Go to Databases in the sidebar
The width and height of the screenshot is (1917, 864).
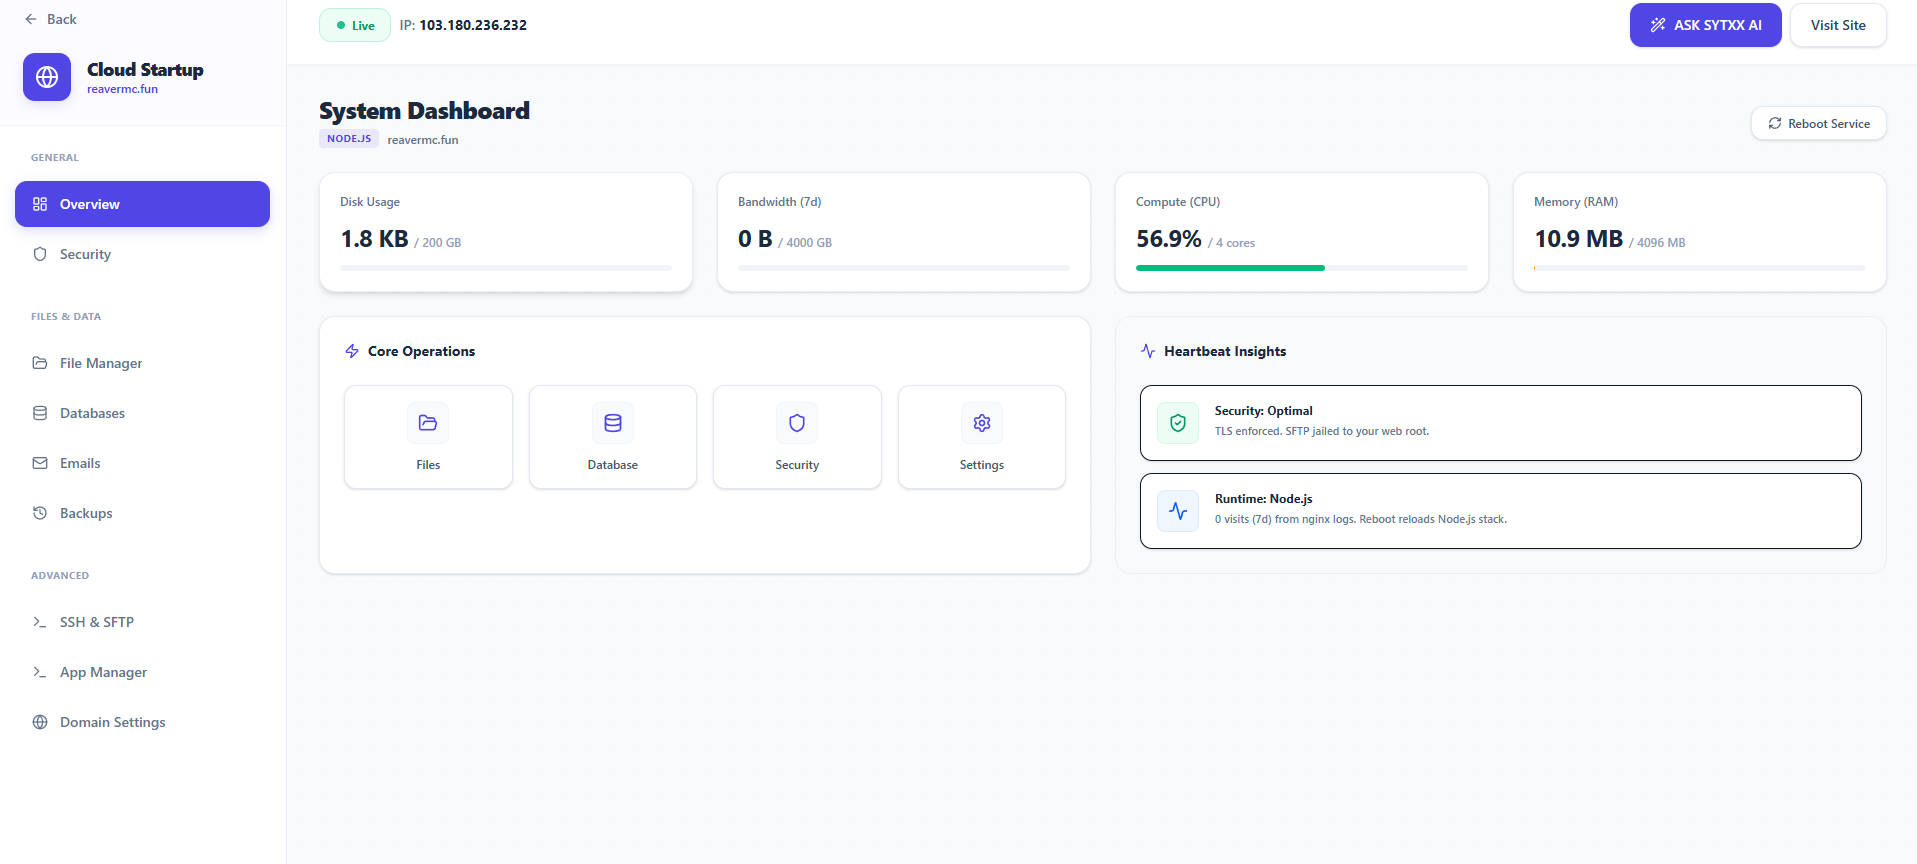pyautogui.click(x=142, y=413)
